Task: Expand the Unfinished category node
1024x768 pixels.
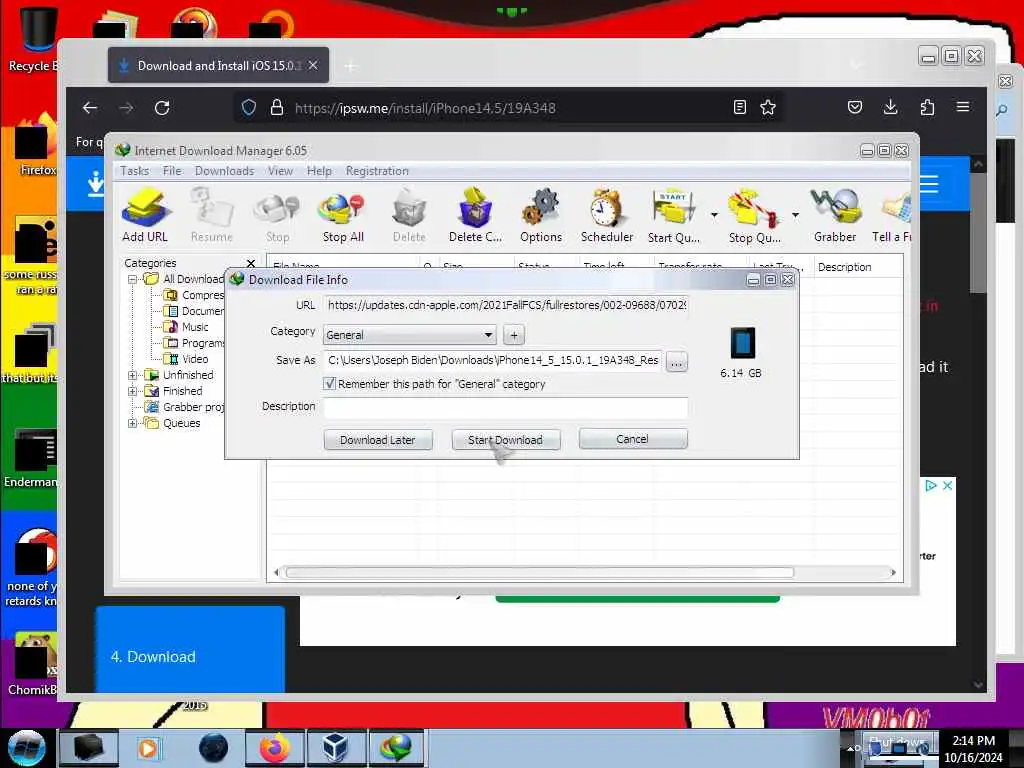Action: pos(133,376)
